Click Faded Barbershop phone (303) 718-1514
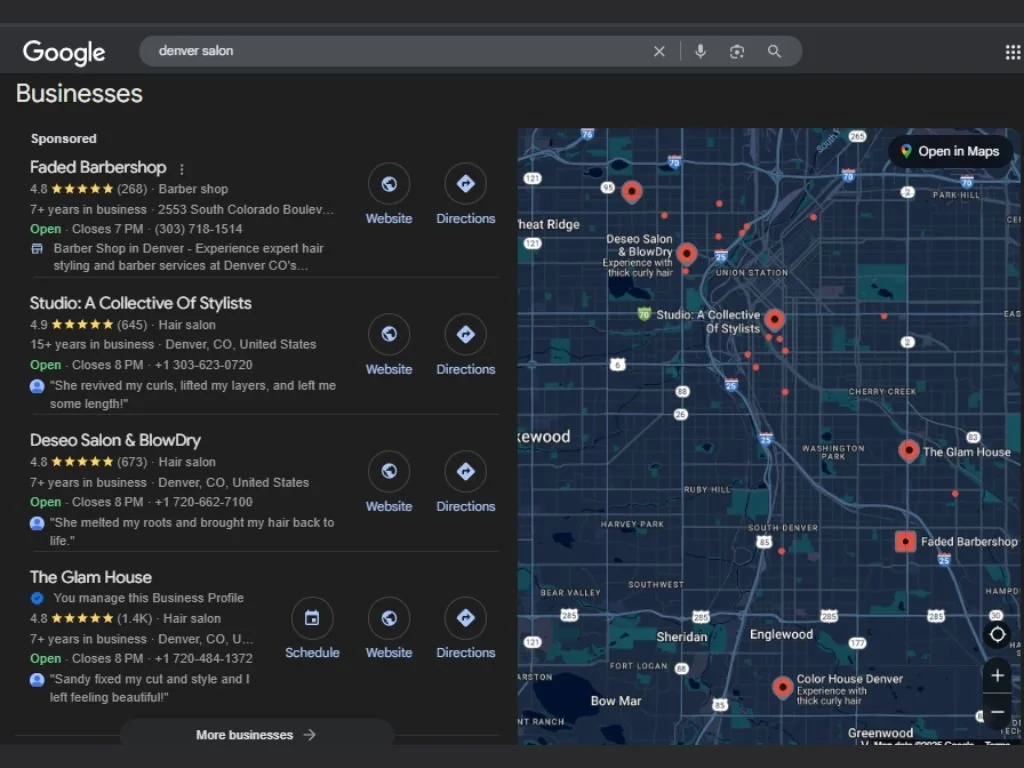1024x768 pixels. (198, 229)
